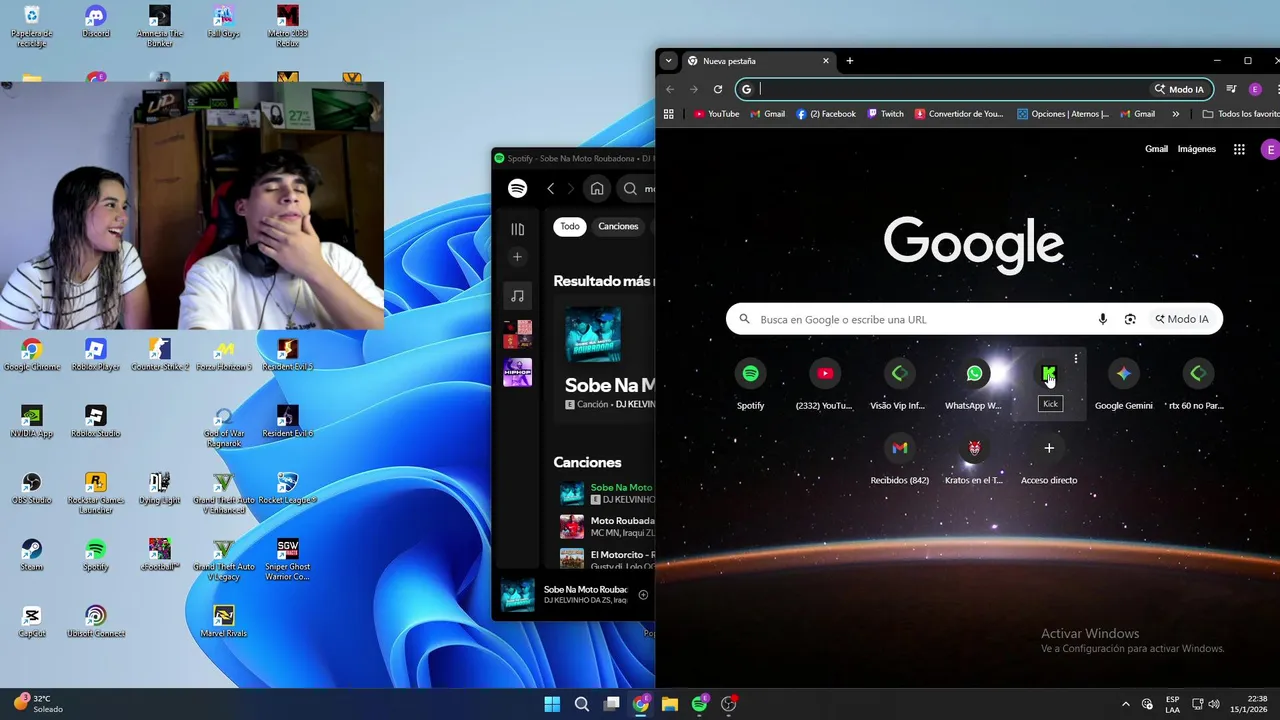The height and width of the screenshot is (720, 1280).
Task: Reload the page in Chrome
Action: click(x=718, y=89)
